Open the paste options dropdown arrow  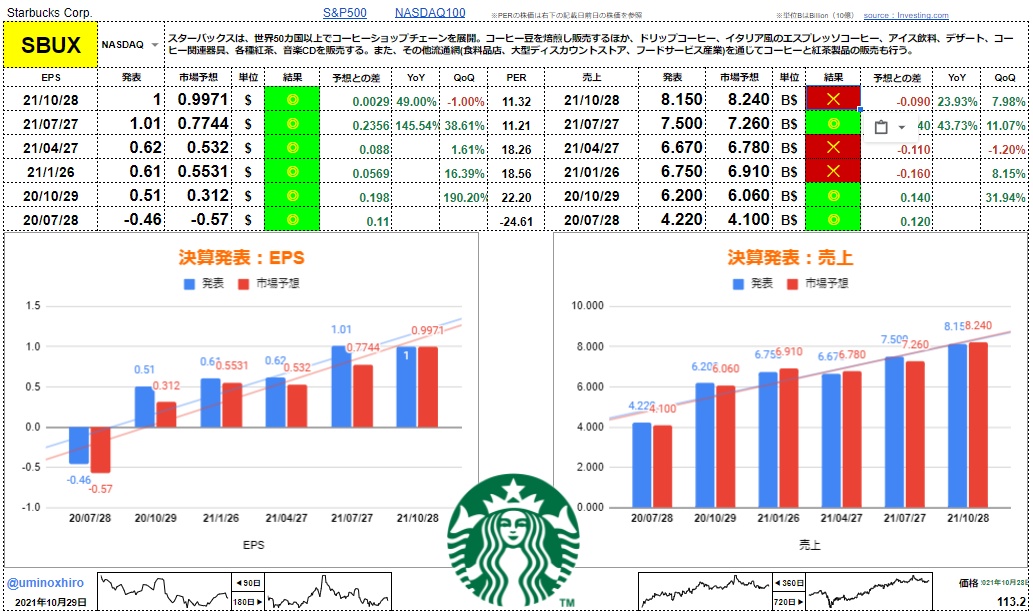pos(901,127)
